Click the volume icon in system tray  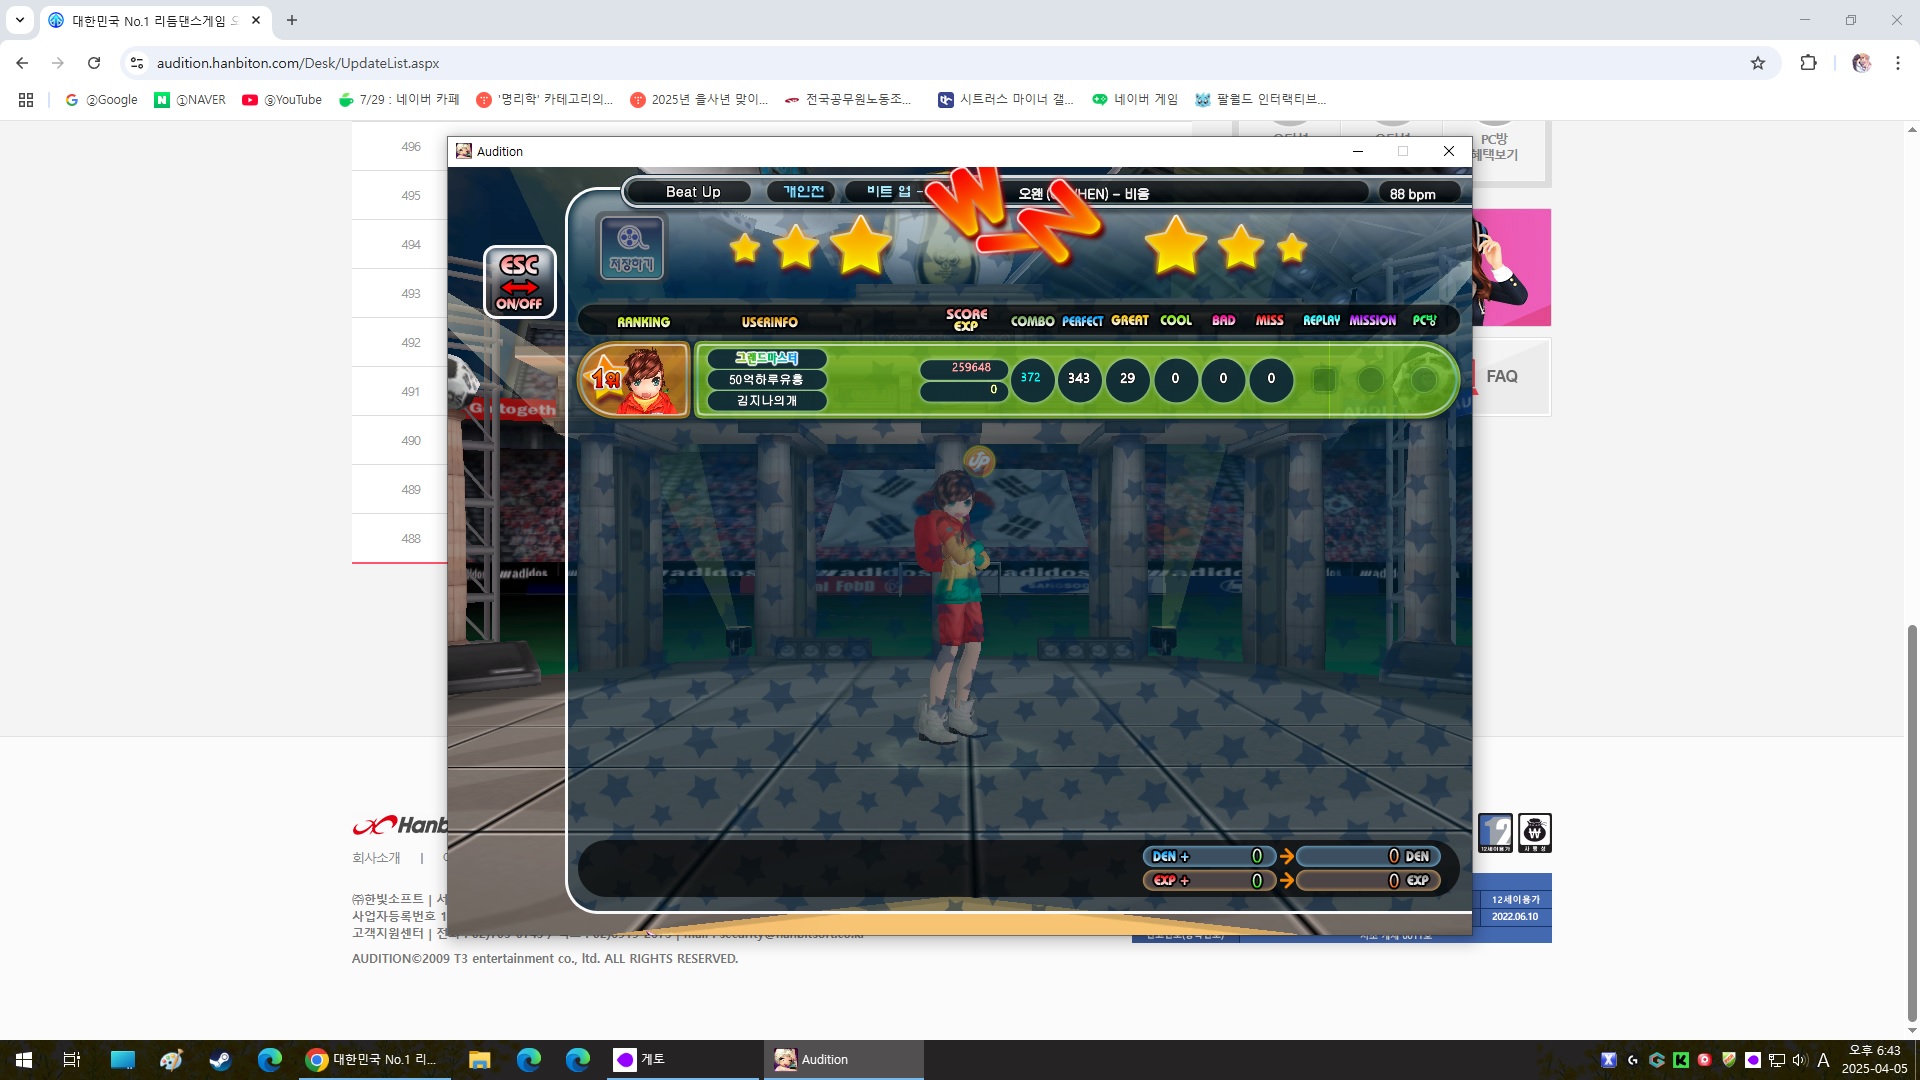tap(1799, 1060)
